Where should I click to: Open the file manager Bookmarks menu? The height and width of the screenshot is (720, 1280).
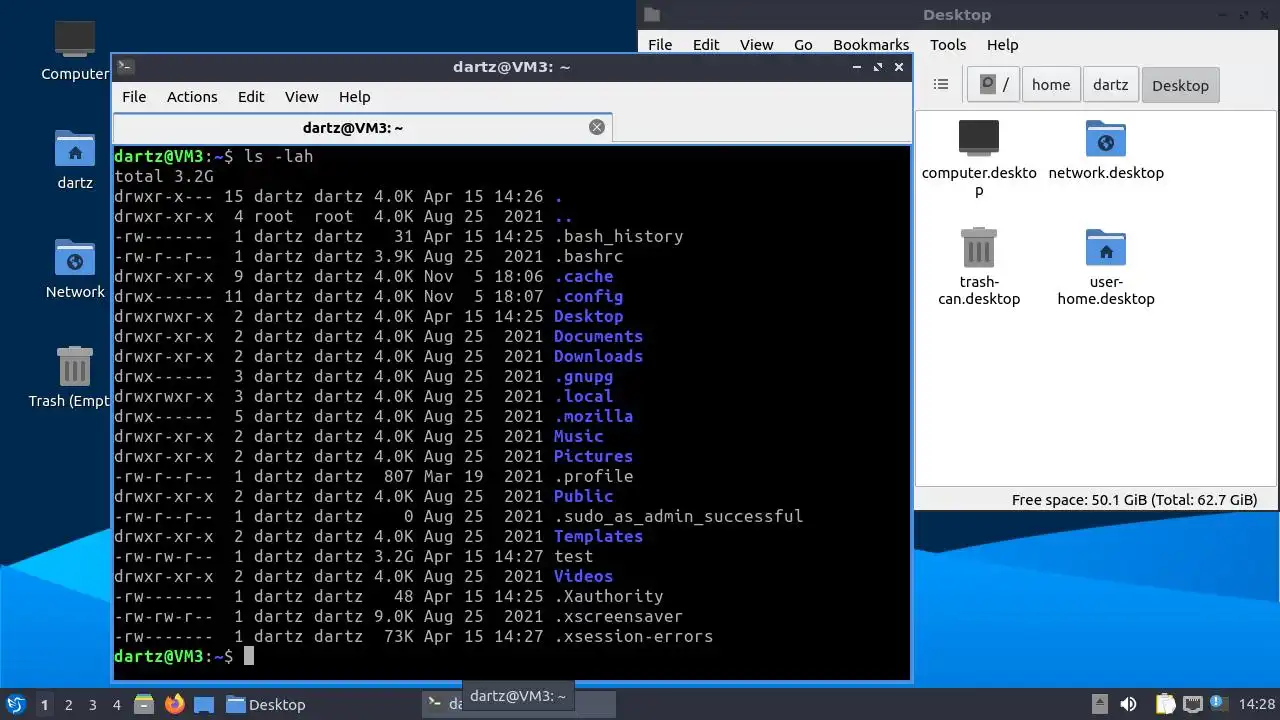pos(871,45)
